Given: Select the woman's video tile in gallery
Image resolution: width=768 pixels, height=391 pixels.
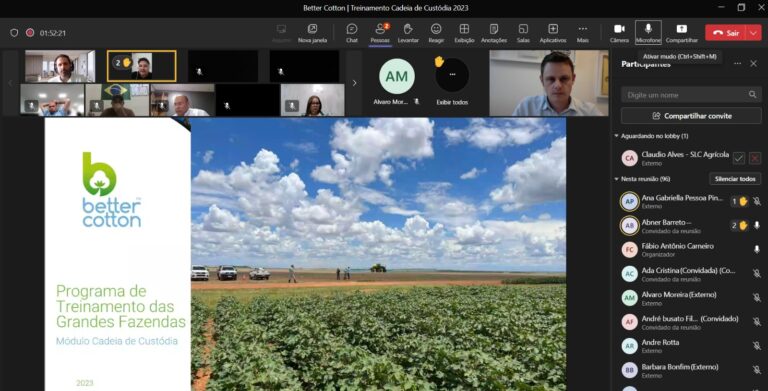Looking at the screenshot, I should point(312,100).
